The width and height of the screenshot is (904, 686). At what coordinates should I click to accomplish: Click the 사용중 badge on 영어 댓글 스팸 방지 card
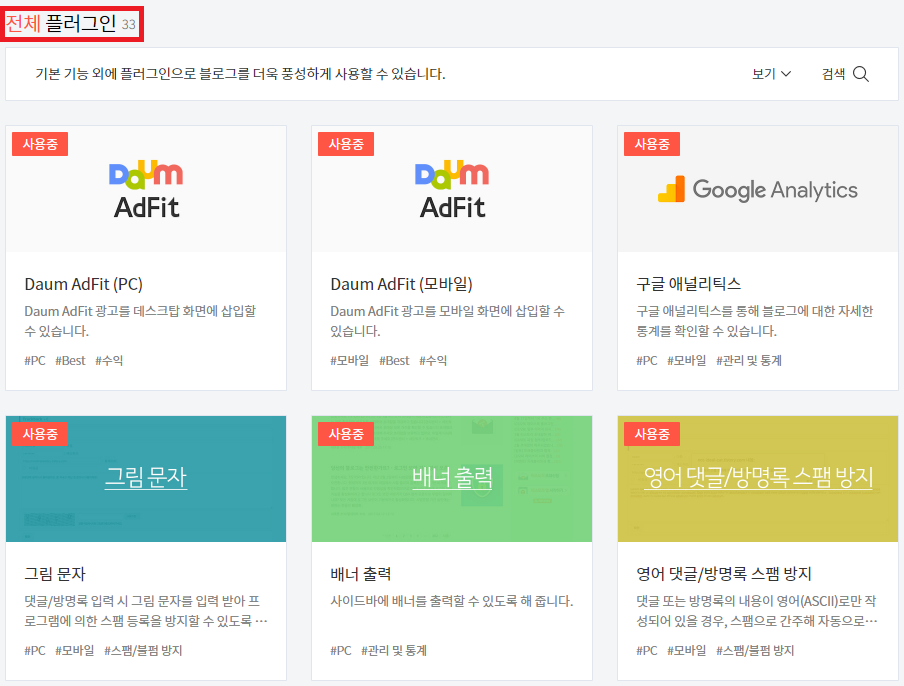click(652, 434)
